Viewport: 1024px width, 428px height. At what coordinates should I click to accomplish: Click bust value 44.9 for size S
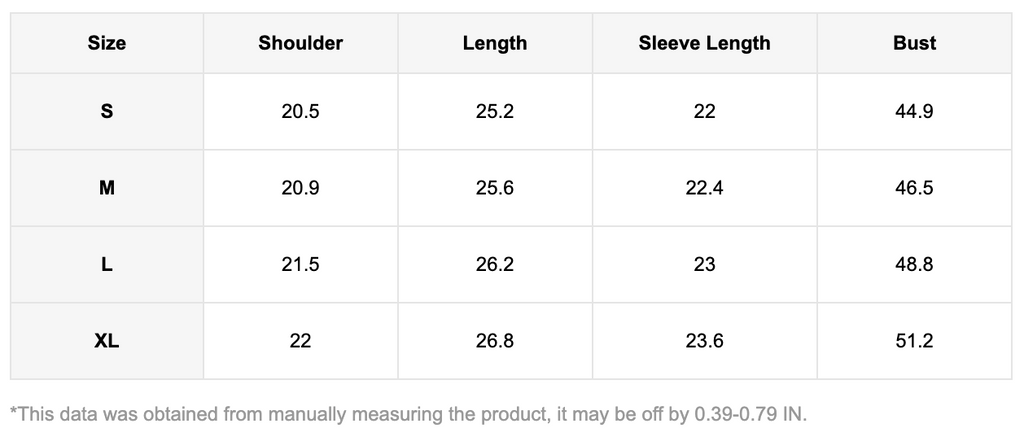[x=914, y=112]
